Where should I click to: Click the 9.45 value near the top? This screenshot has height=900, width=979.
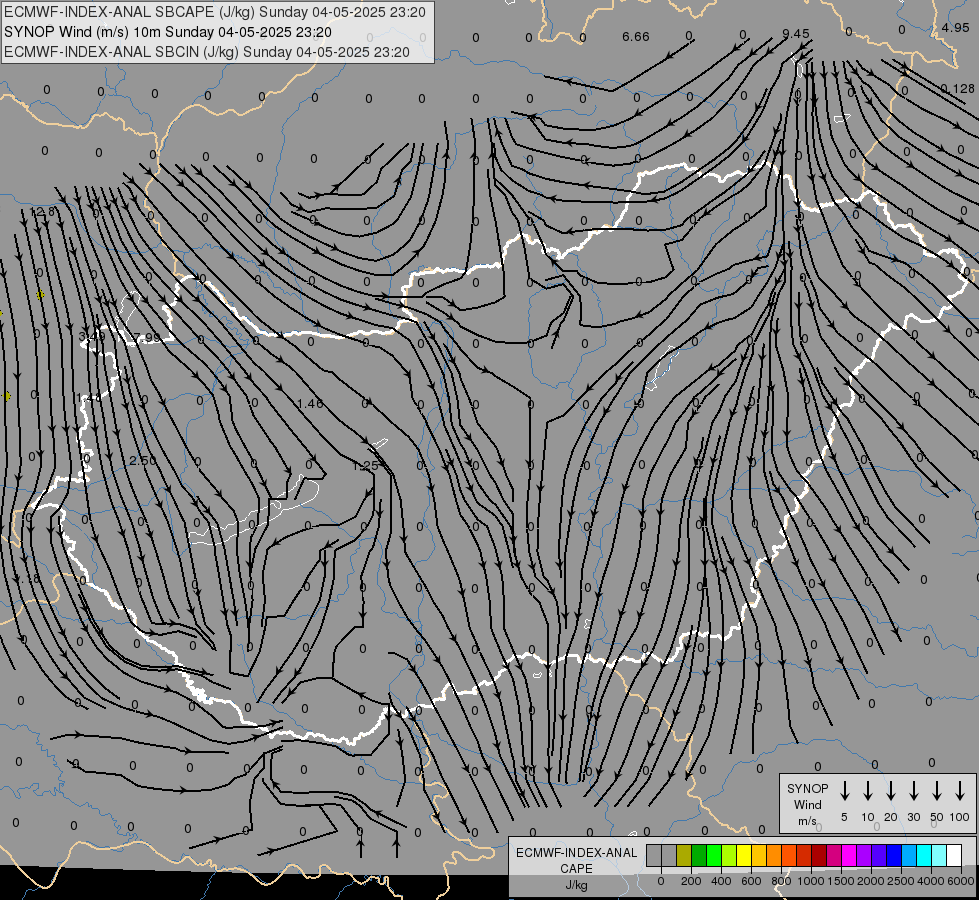coord(795,34)
